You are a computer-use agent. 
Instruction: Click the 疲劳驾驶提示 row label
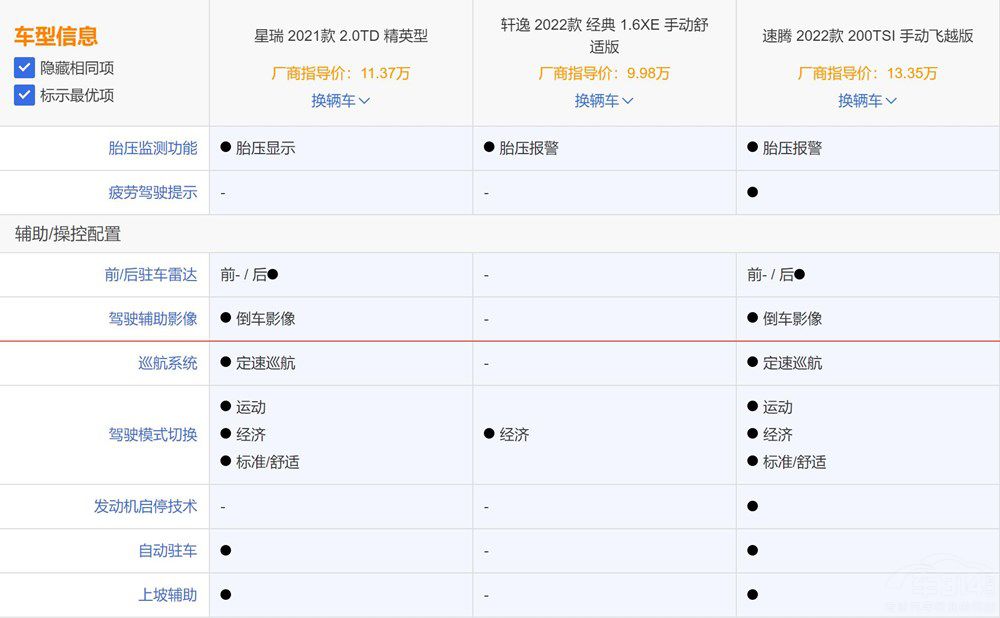(x=153, y=192)
